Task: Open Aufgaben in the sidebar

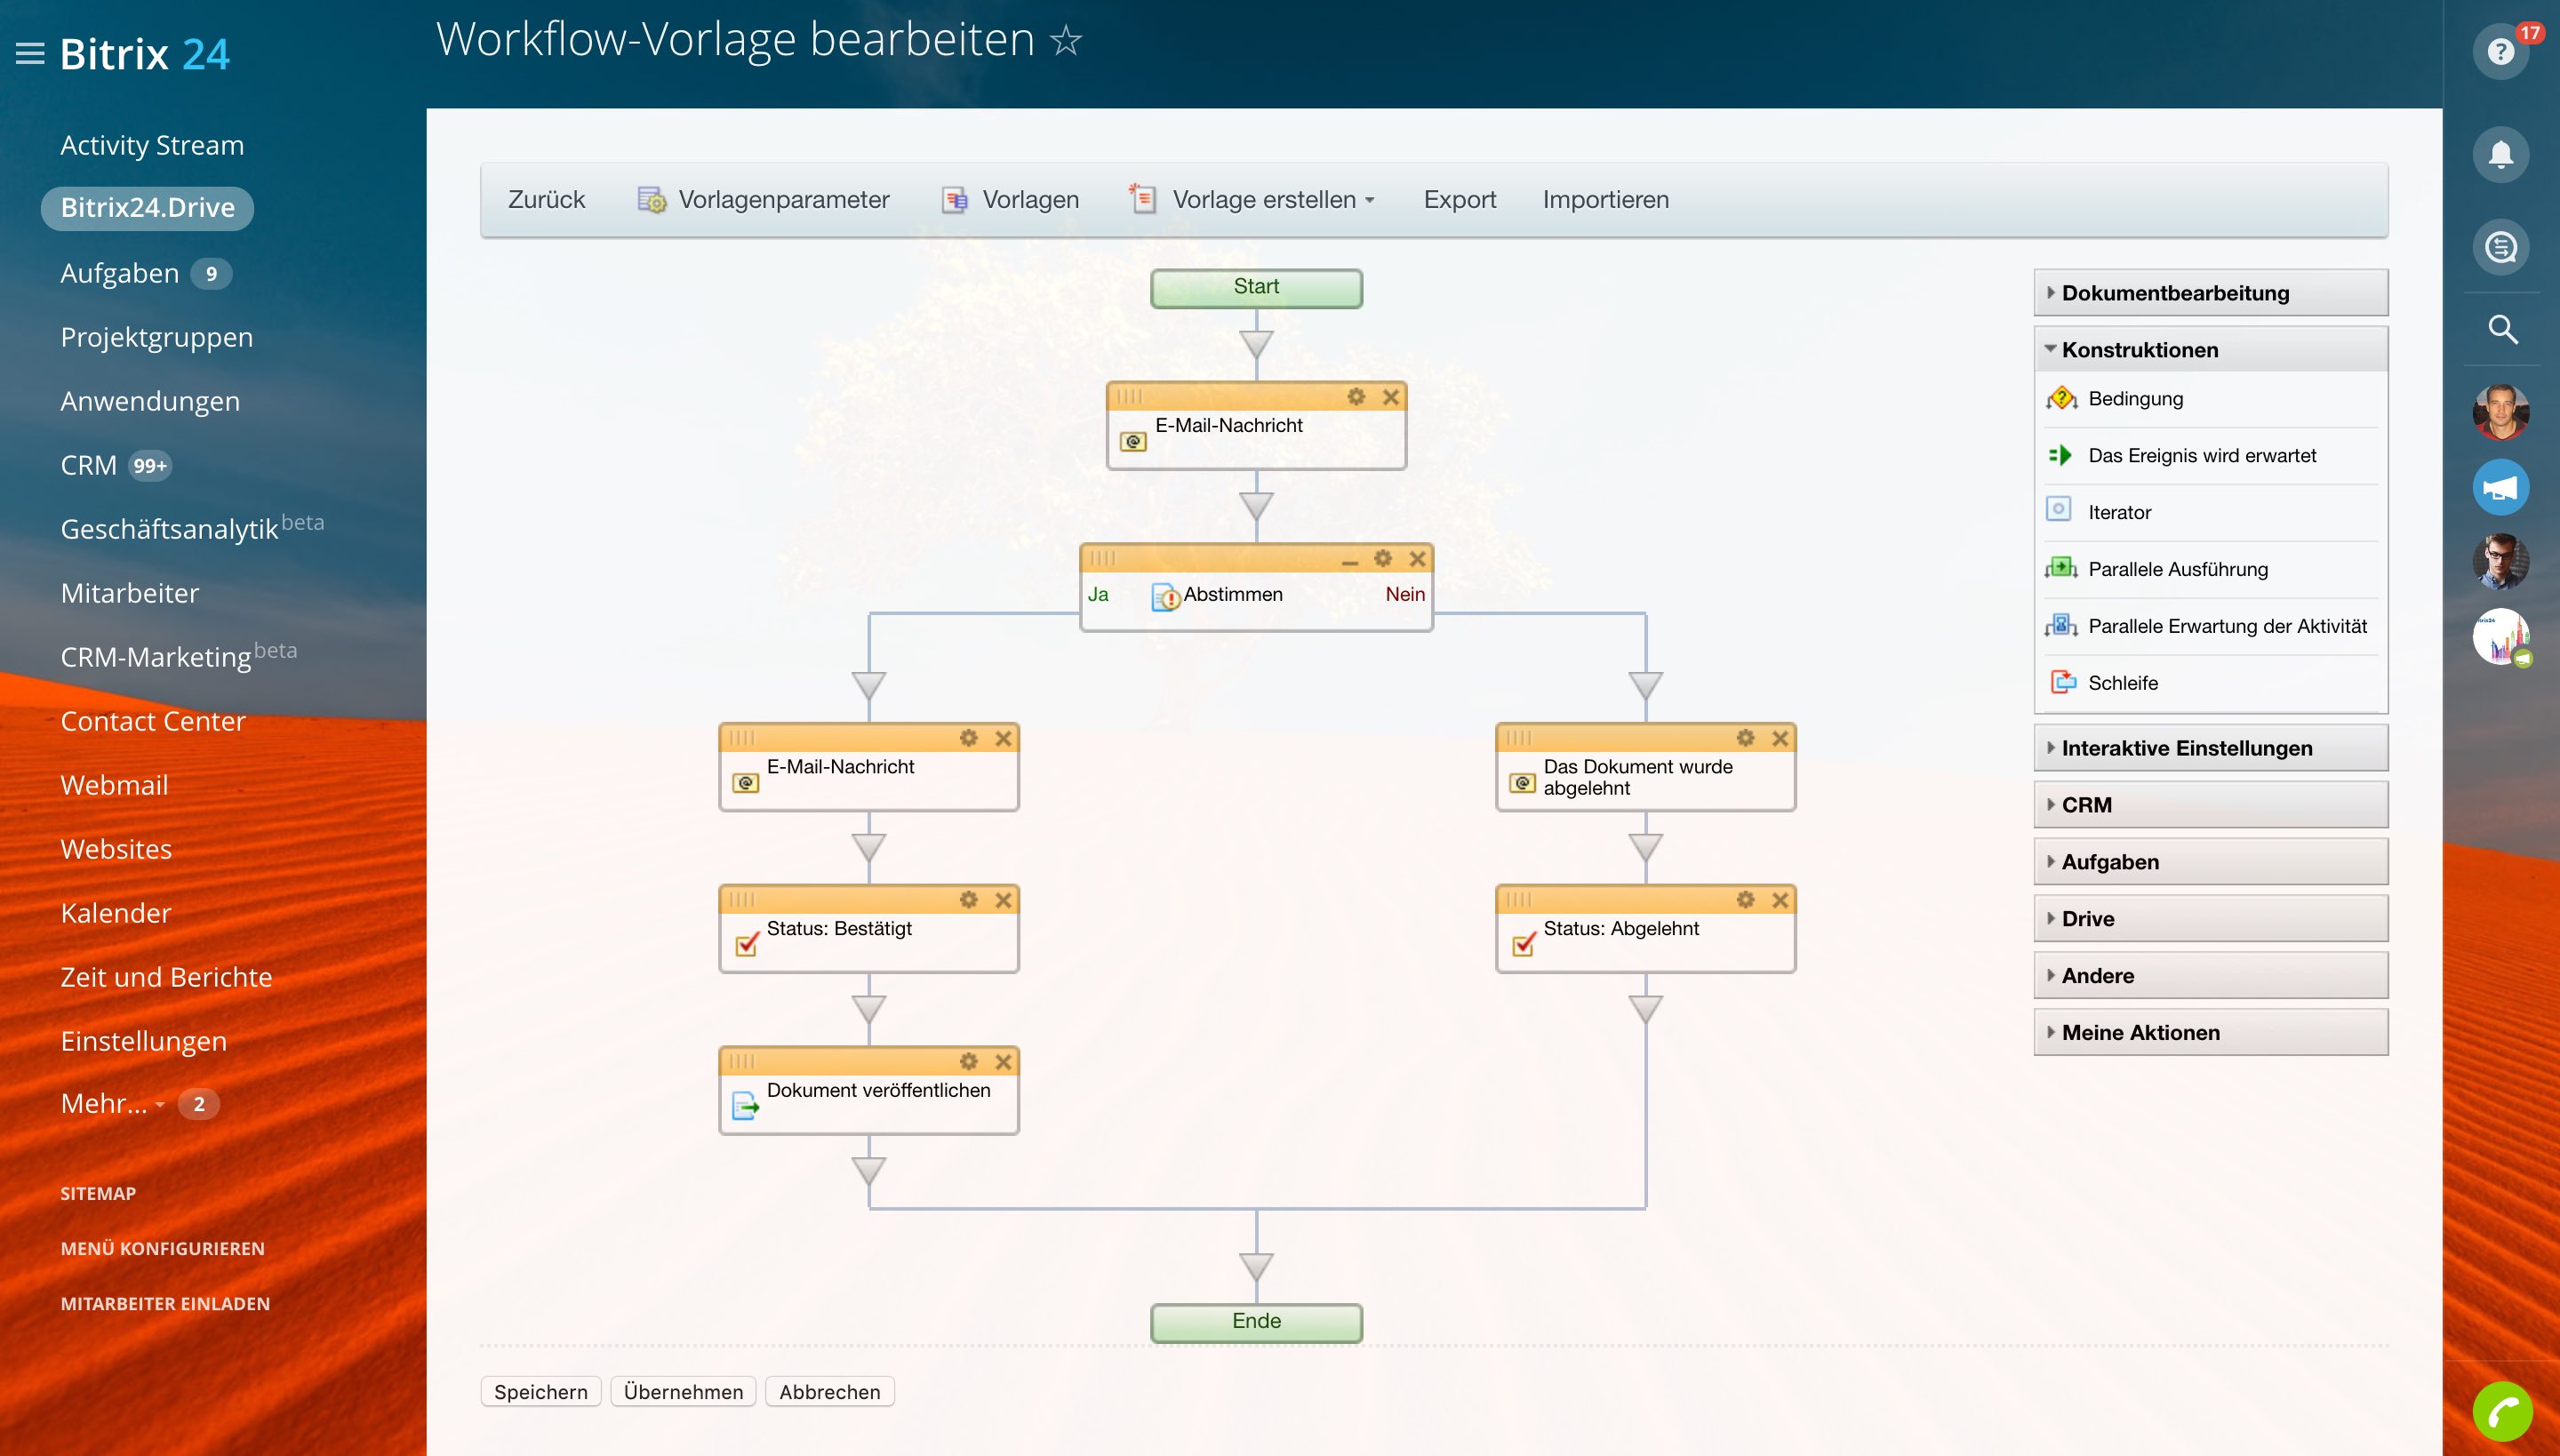Action: [120, 273]
